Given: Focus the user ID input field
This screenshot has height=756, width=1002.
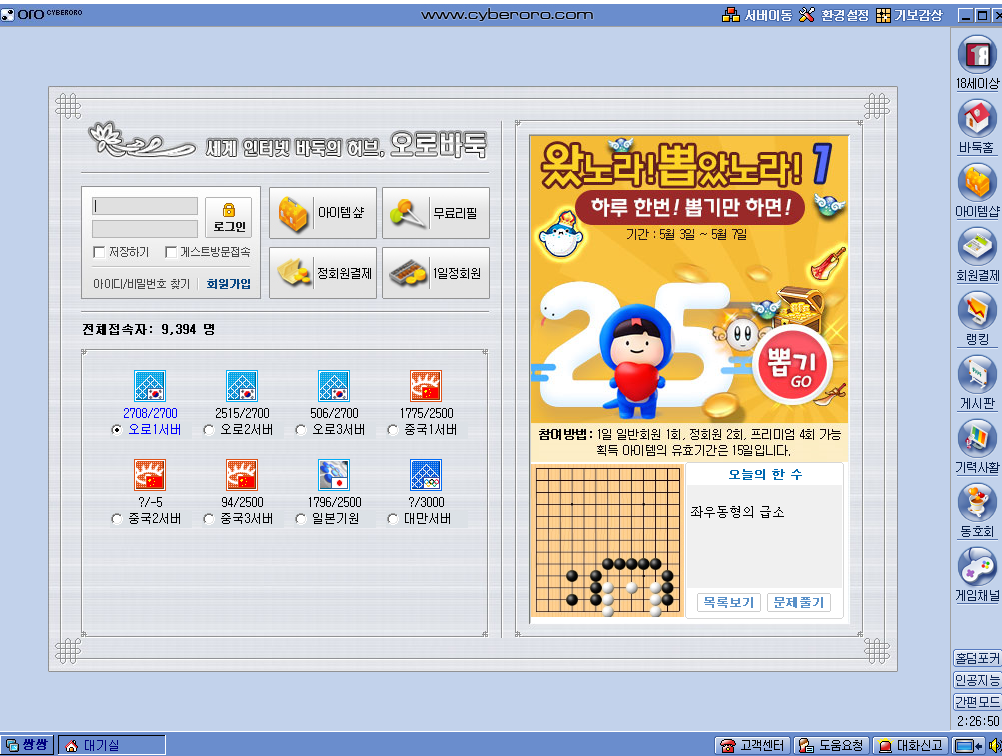Looking at the screenshot, I should click(x=144, y=206).
